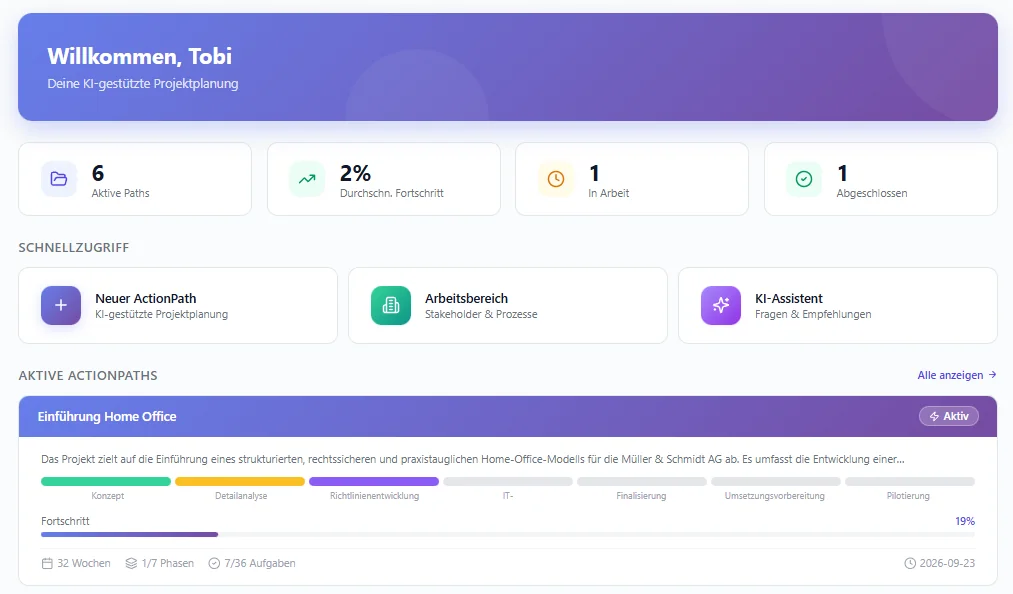Image resolution: width=1013 pixels, height=594 pixels.
Task: Click the clock icon beside date 2026-09-23
Action: click(908, 563)
